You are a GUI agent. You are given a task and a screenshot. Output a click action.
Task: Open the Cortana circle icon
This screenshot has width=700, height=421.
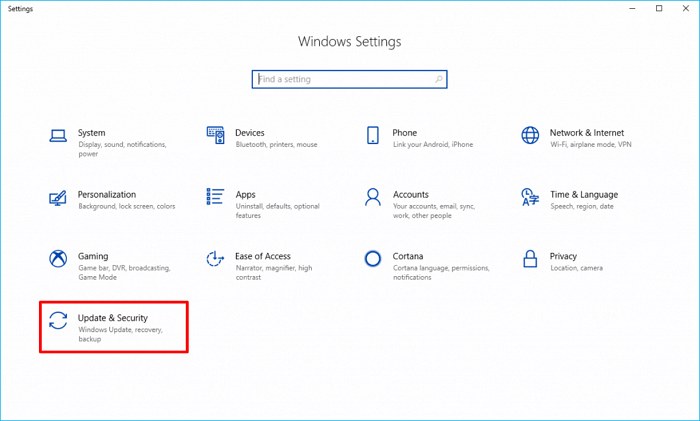pyautogui.click(x=373, y=258)
